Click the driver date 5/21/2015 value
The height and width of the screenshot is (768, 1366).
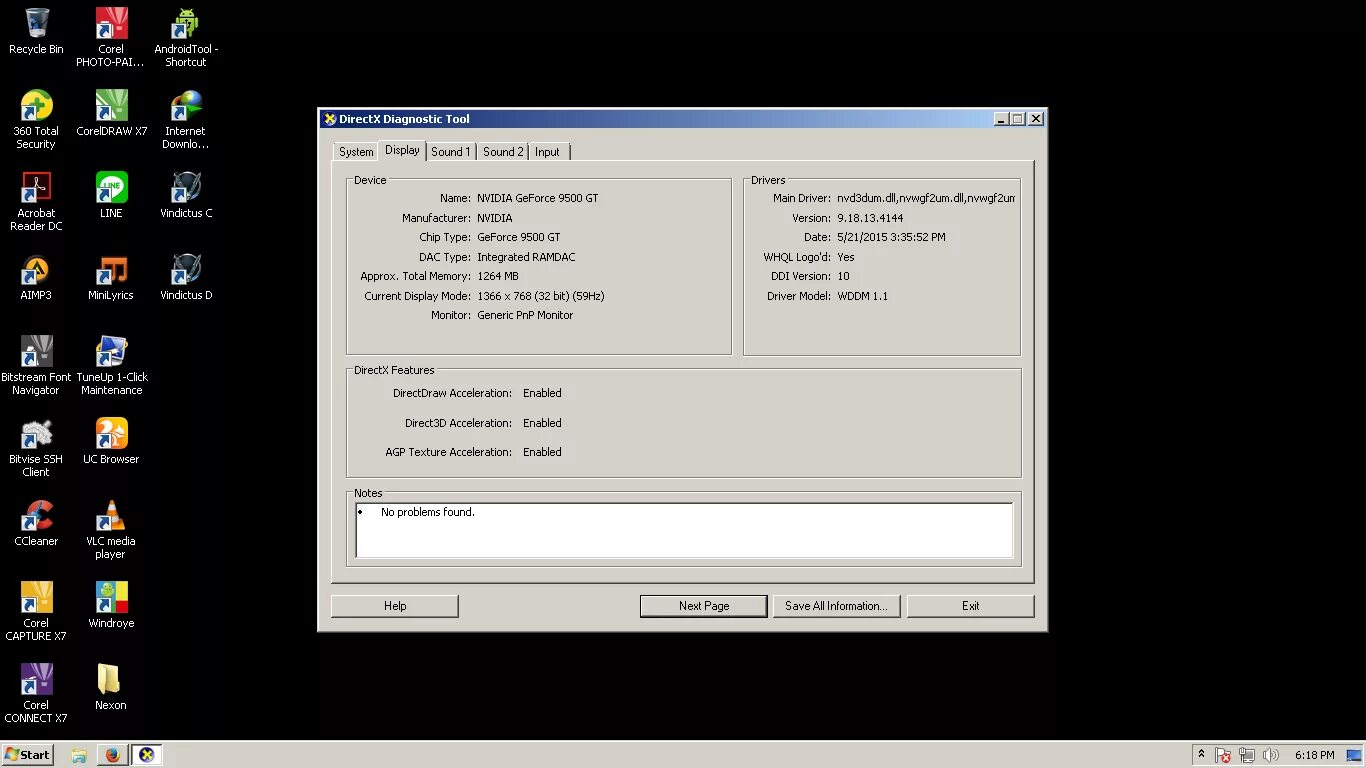click(x=891, y=237)
